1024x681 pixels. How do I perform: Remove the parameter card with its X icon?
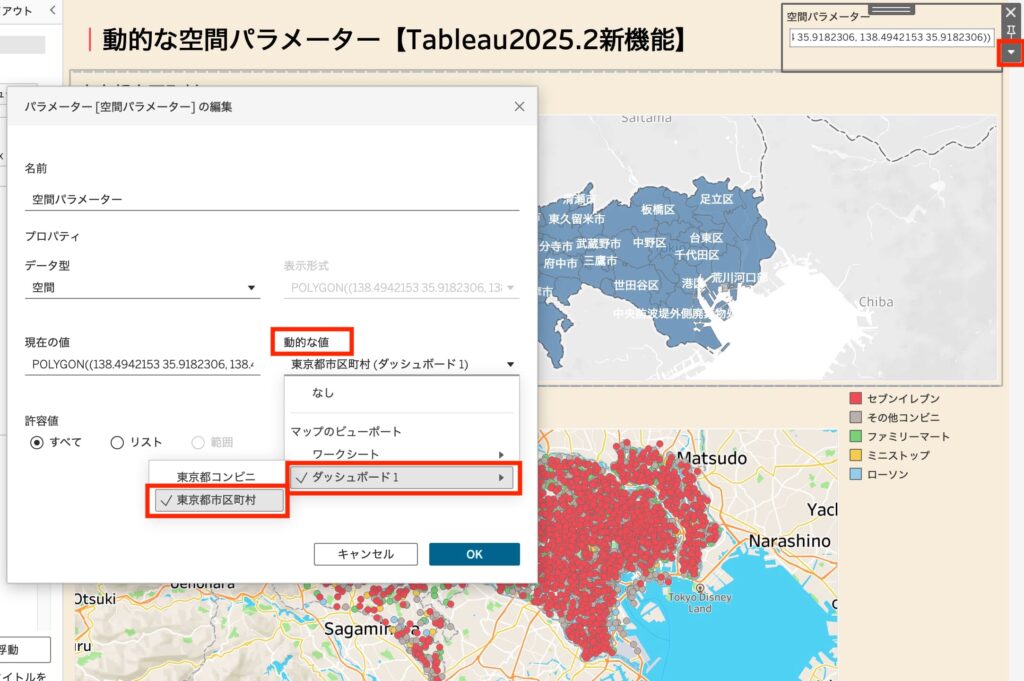tap(1010, 12)
